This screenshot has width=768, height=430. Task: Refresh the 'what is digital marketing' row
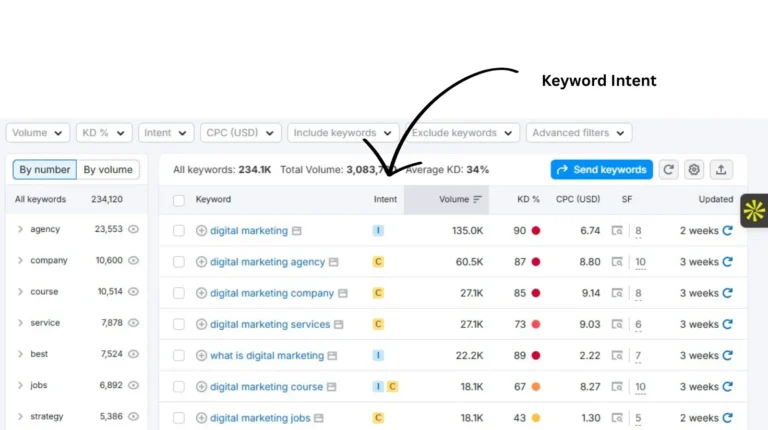(727, 356)
